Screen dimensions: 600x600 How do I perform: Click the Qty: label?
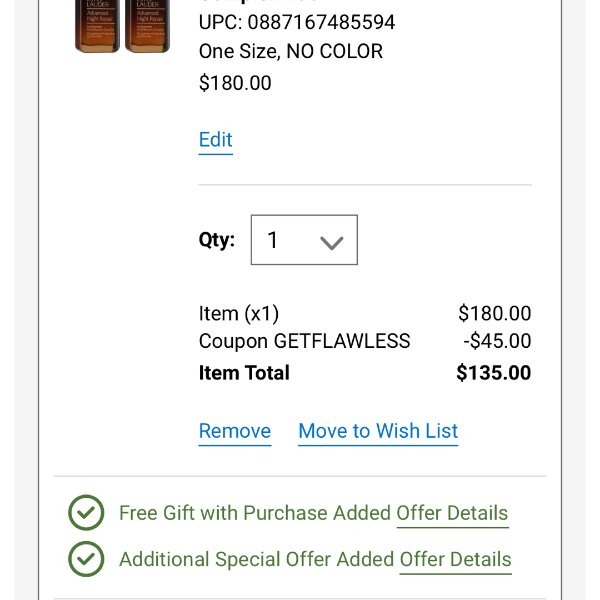pyautogui.click(x=217, y=240)
